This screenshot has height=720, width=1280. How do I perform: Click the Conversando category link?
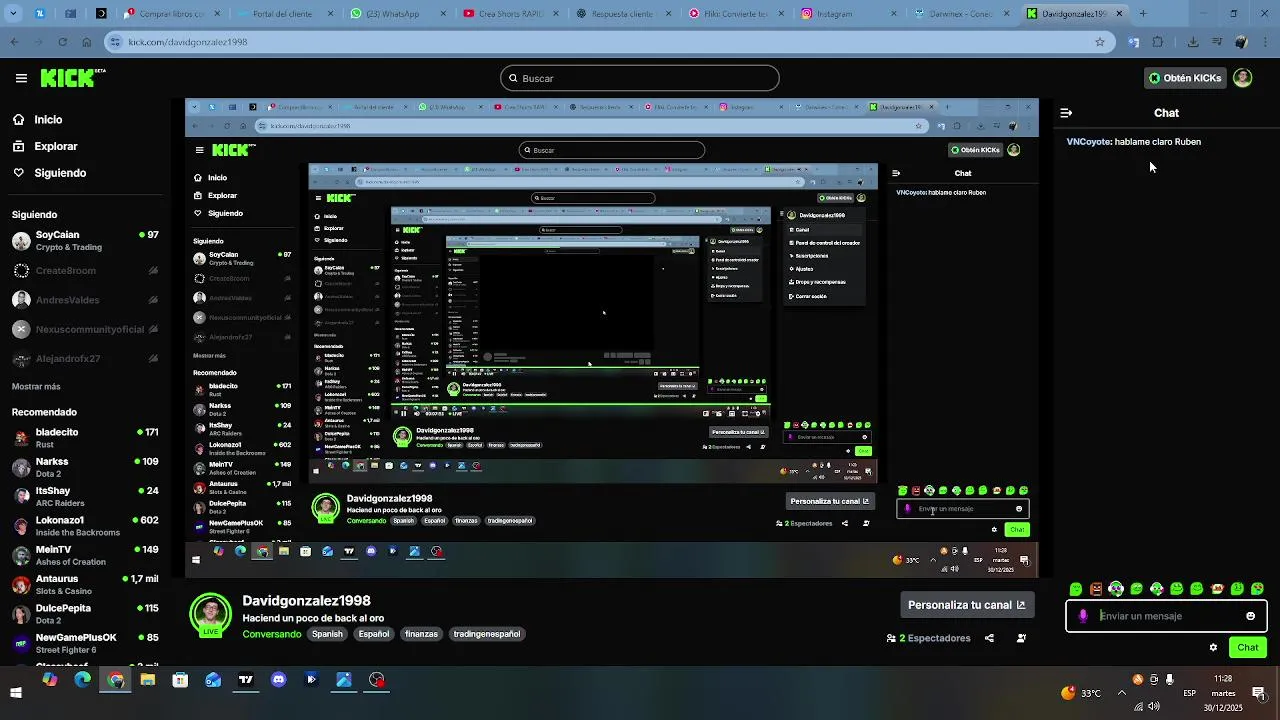(271, 634)
